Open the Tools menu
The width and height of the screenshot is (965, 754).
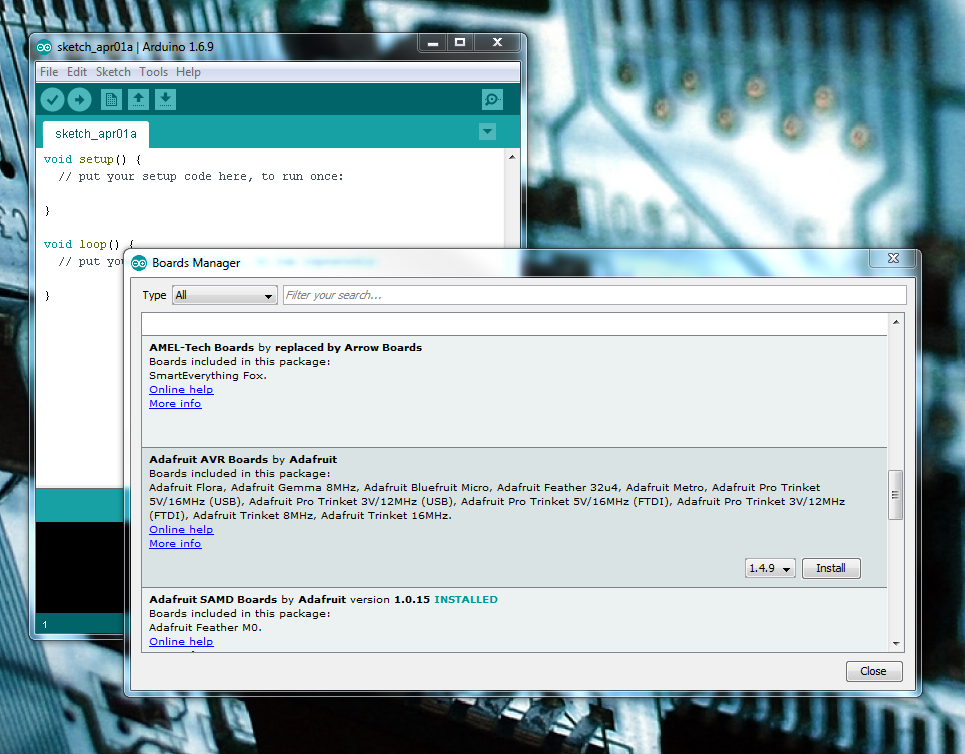153,72
